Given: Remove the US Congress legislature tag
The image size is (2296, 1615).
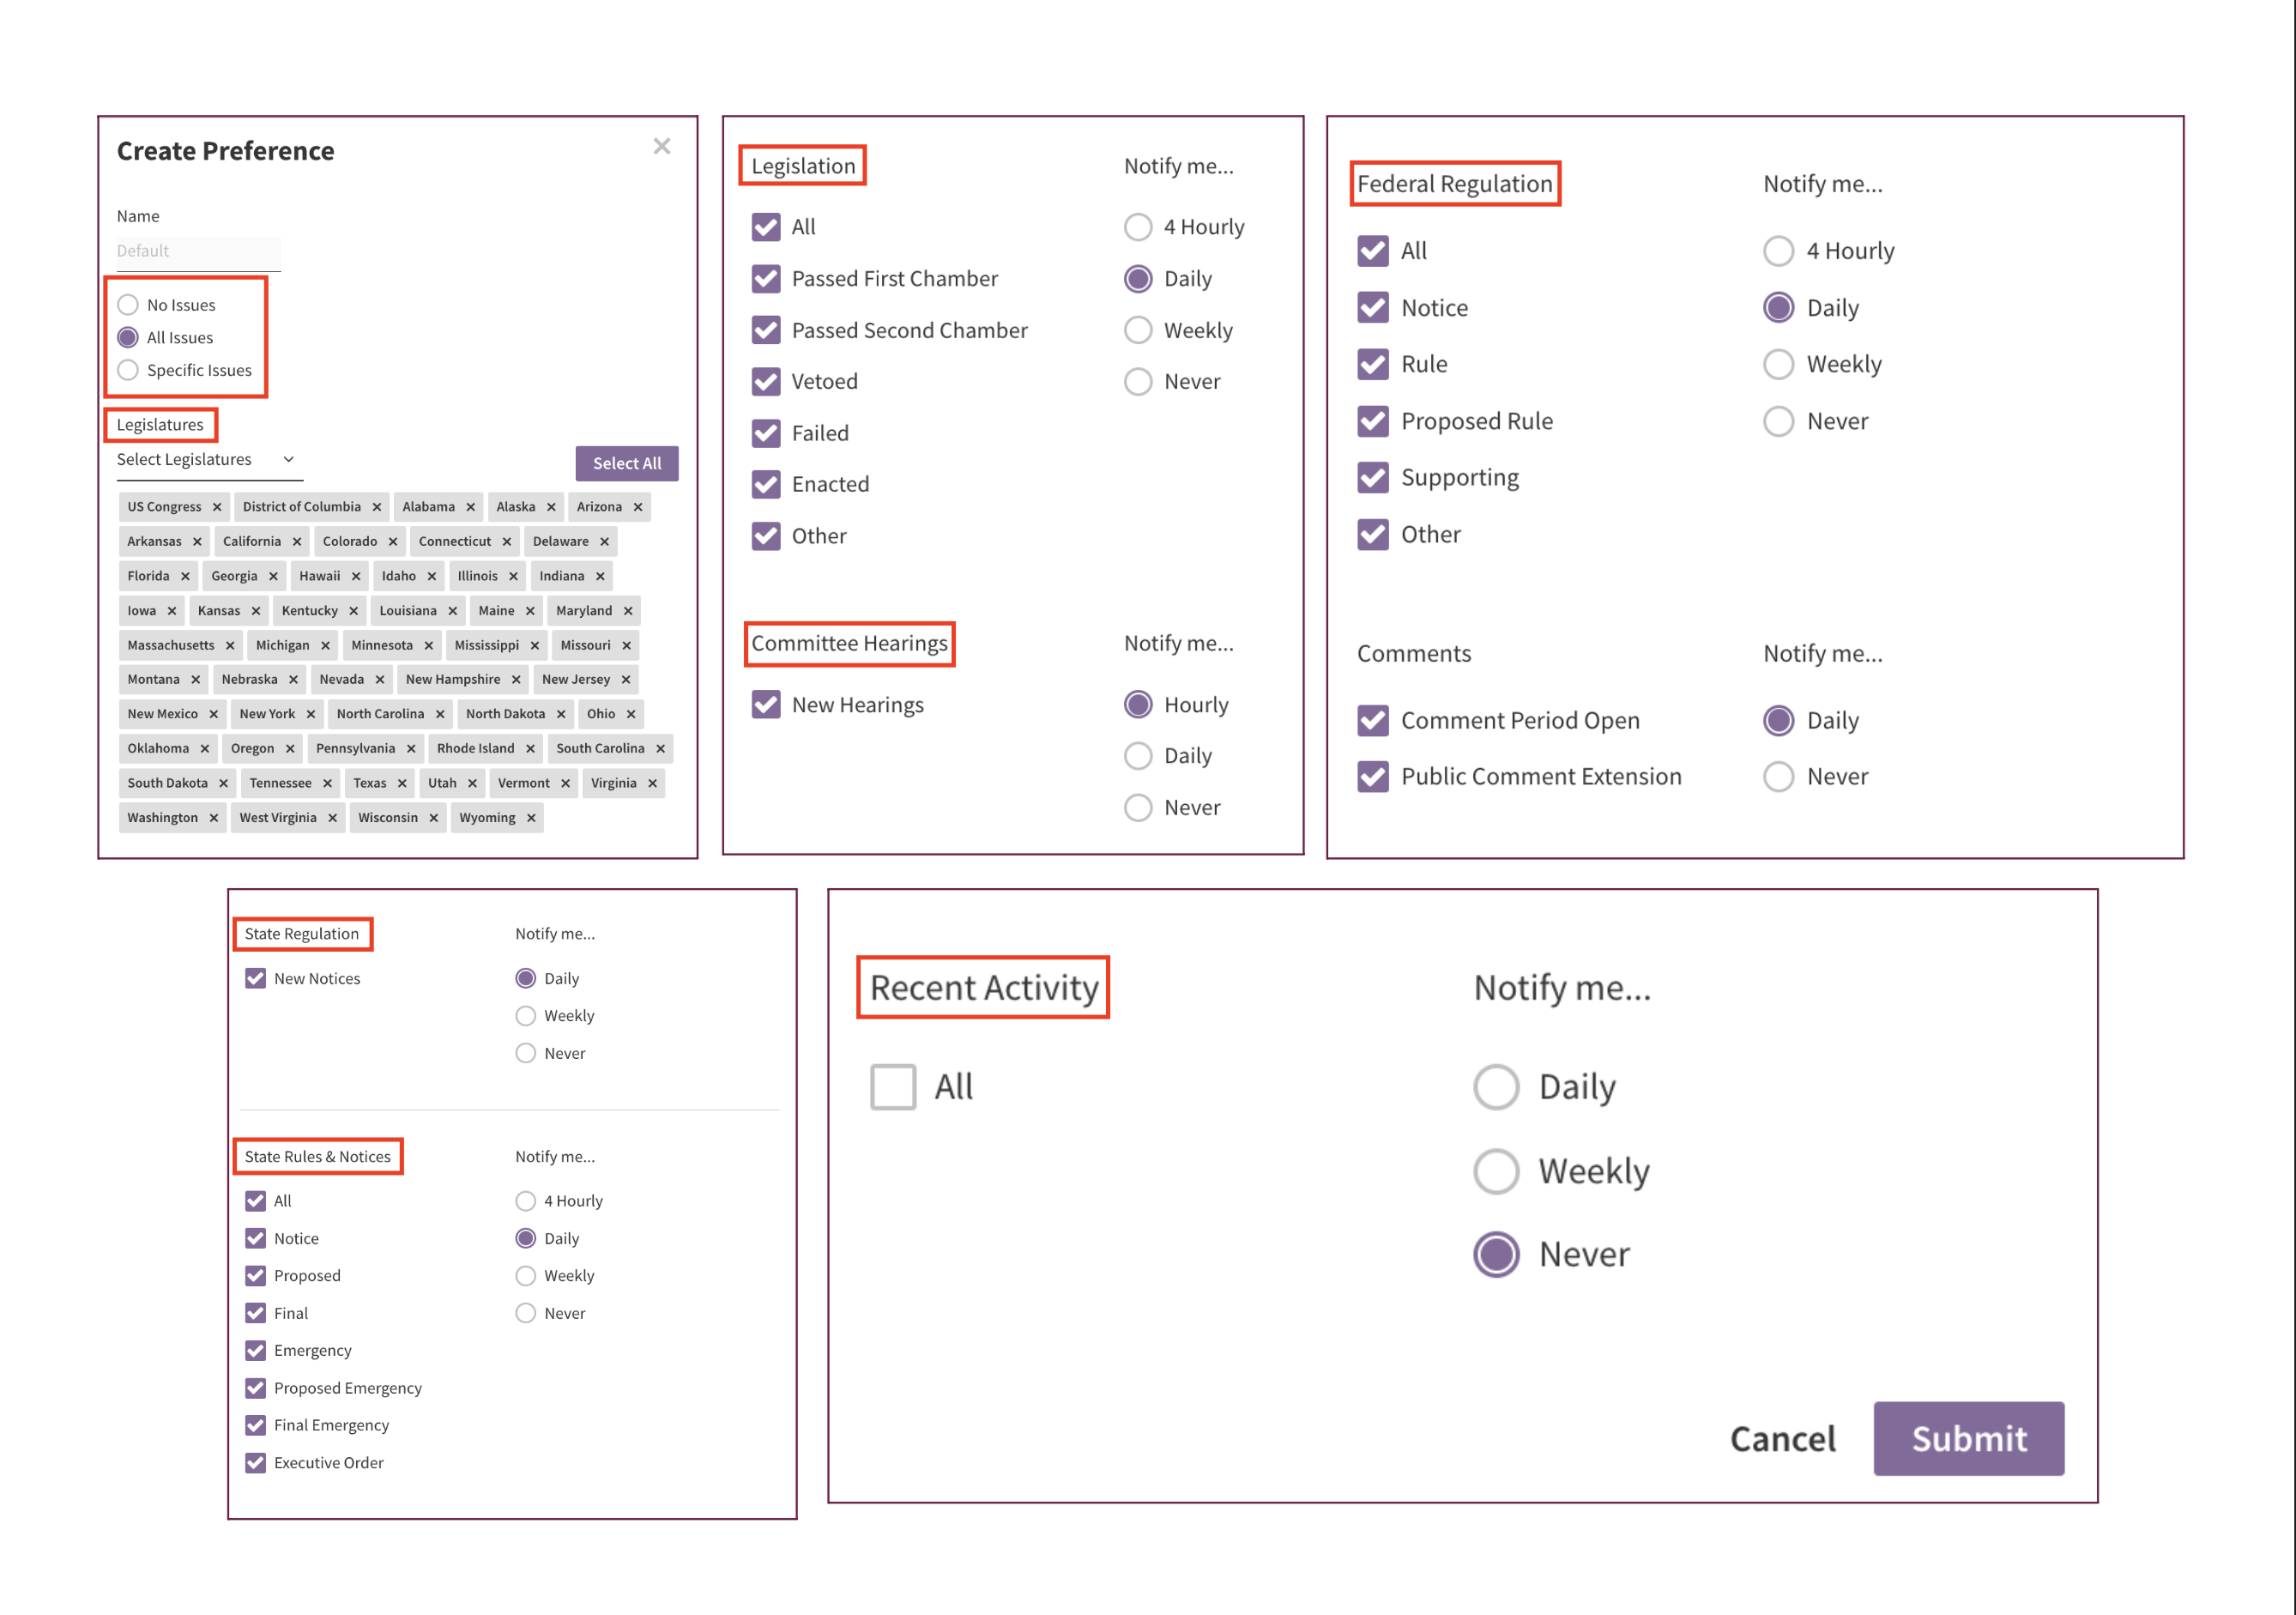Looking at the screenshot, I should [217, 507].
